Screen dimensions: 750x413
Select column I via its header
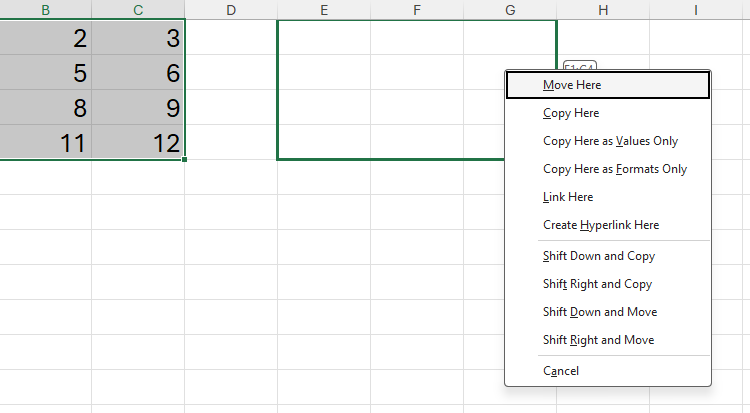pyautogui.click(x=695, y=10)
